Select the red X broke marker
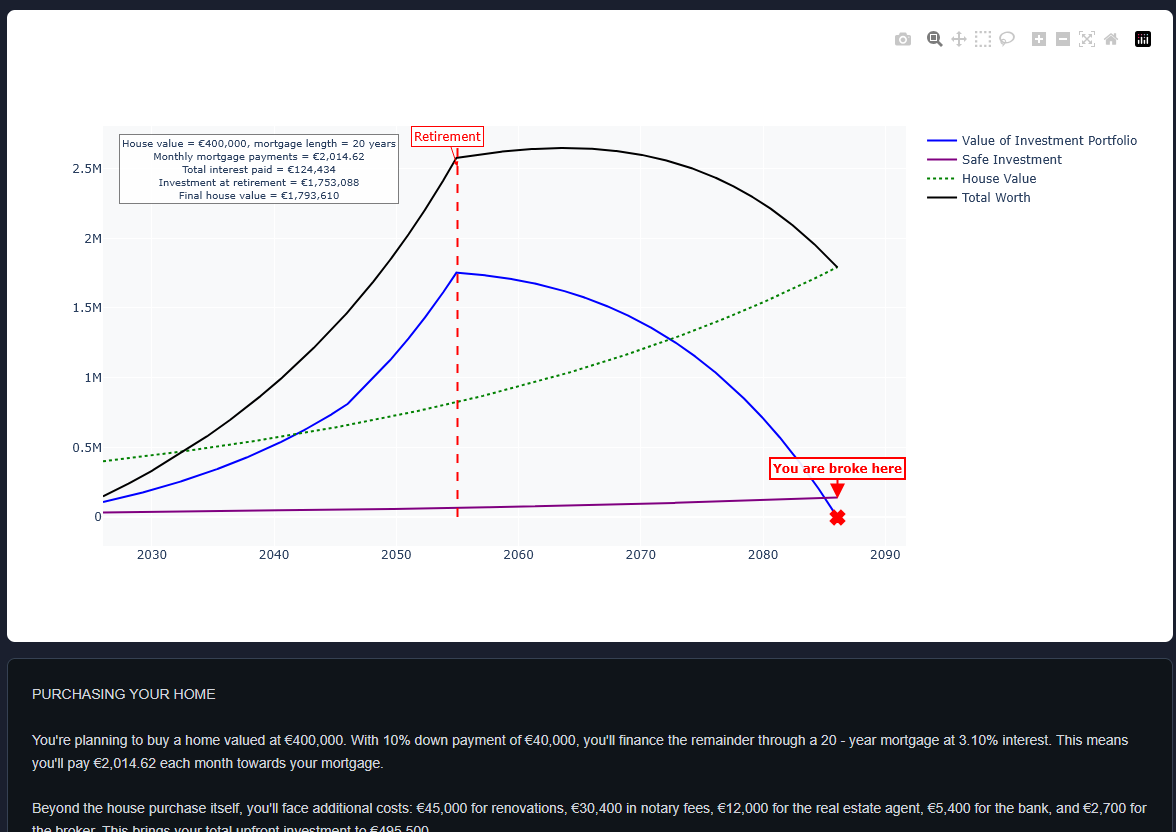The width and height of the screenshot is (1176, 832). click(x=837, y=518)
